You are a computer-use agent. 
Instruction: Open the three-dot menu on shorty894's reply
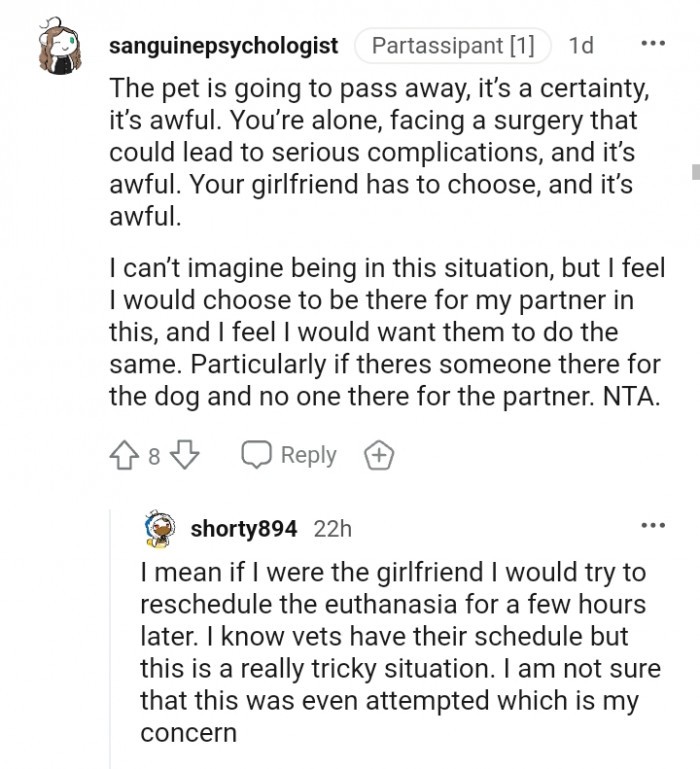[x=652, y=526]
